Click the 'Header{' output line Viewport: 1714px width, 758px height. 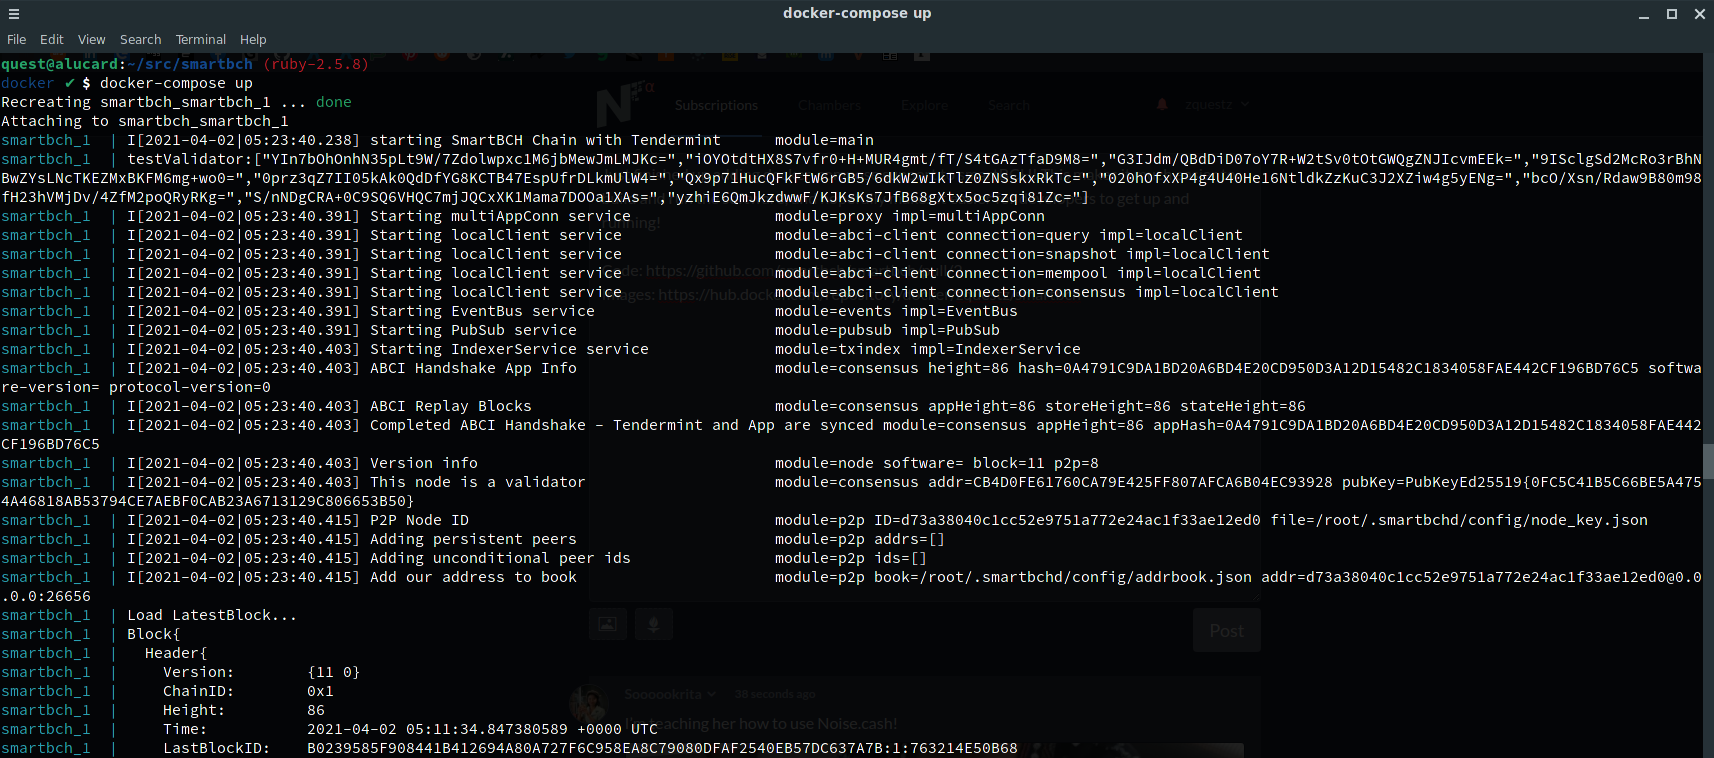(x=176, y=653)
